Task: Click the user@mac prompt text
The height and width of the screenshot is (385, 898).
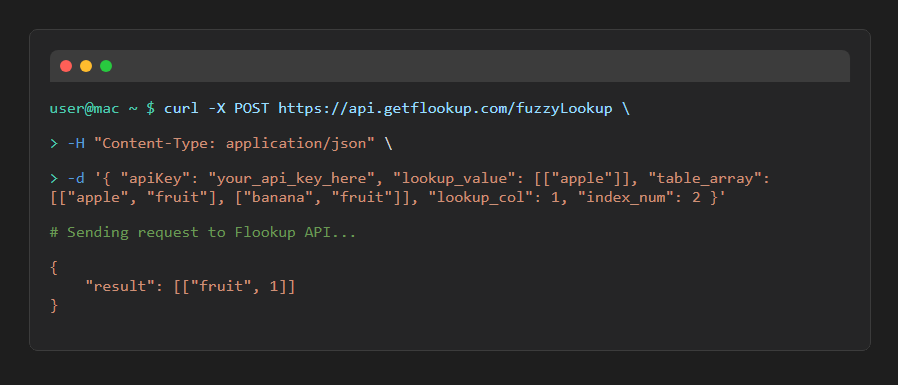Action: (x=85, y=108)
